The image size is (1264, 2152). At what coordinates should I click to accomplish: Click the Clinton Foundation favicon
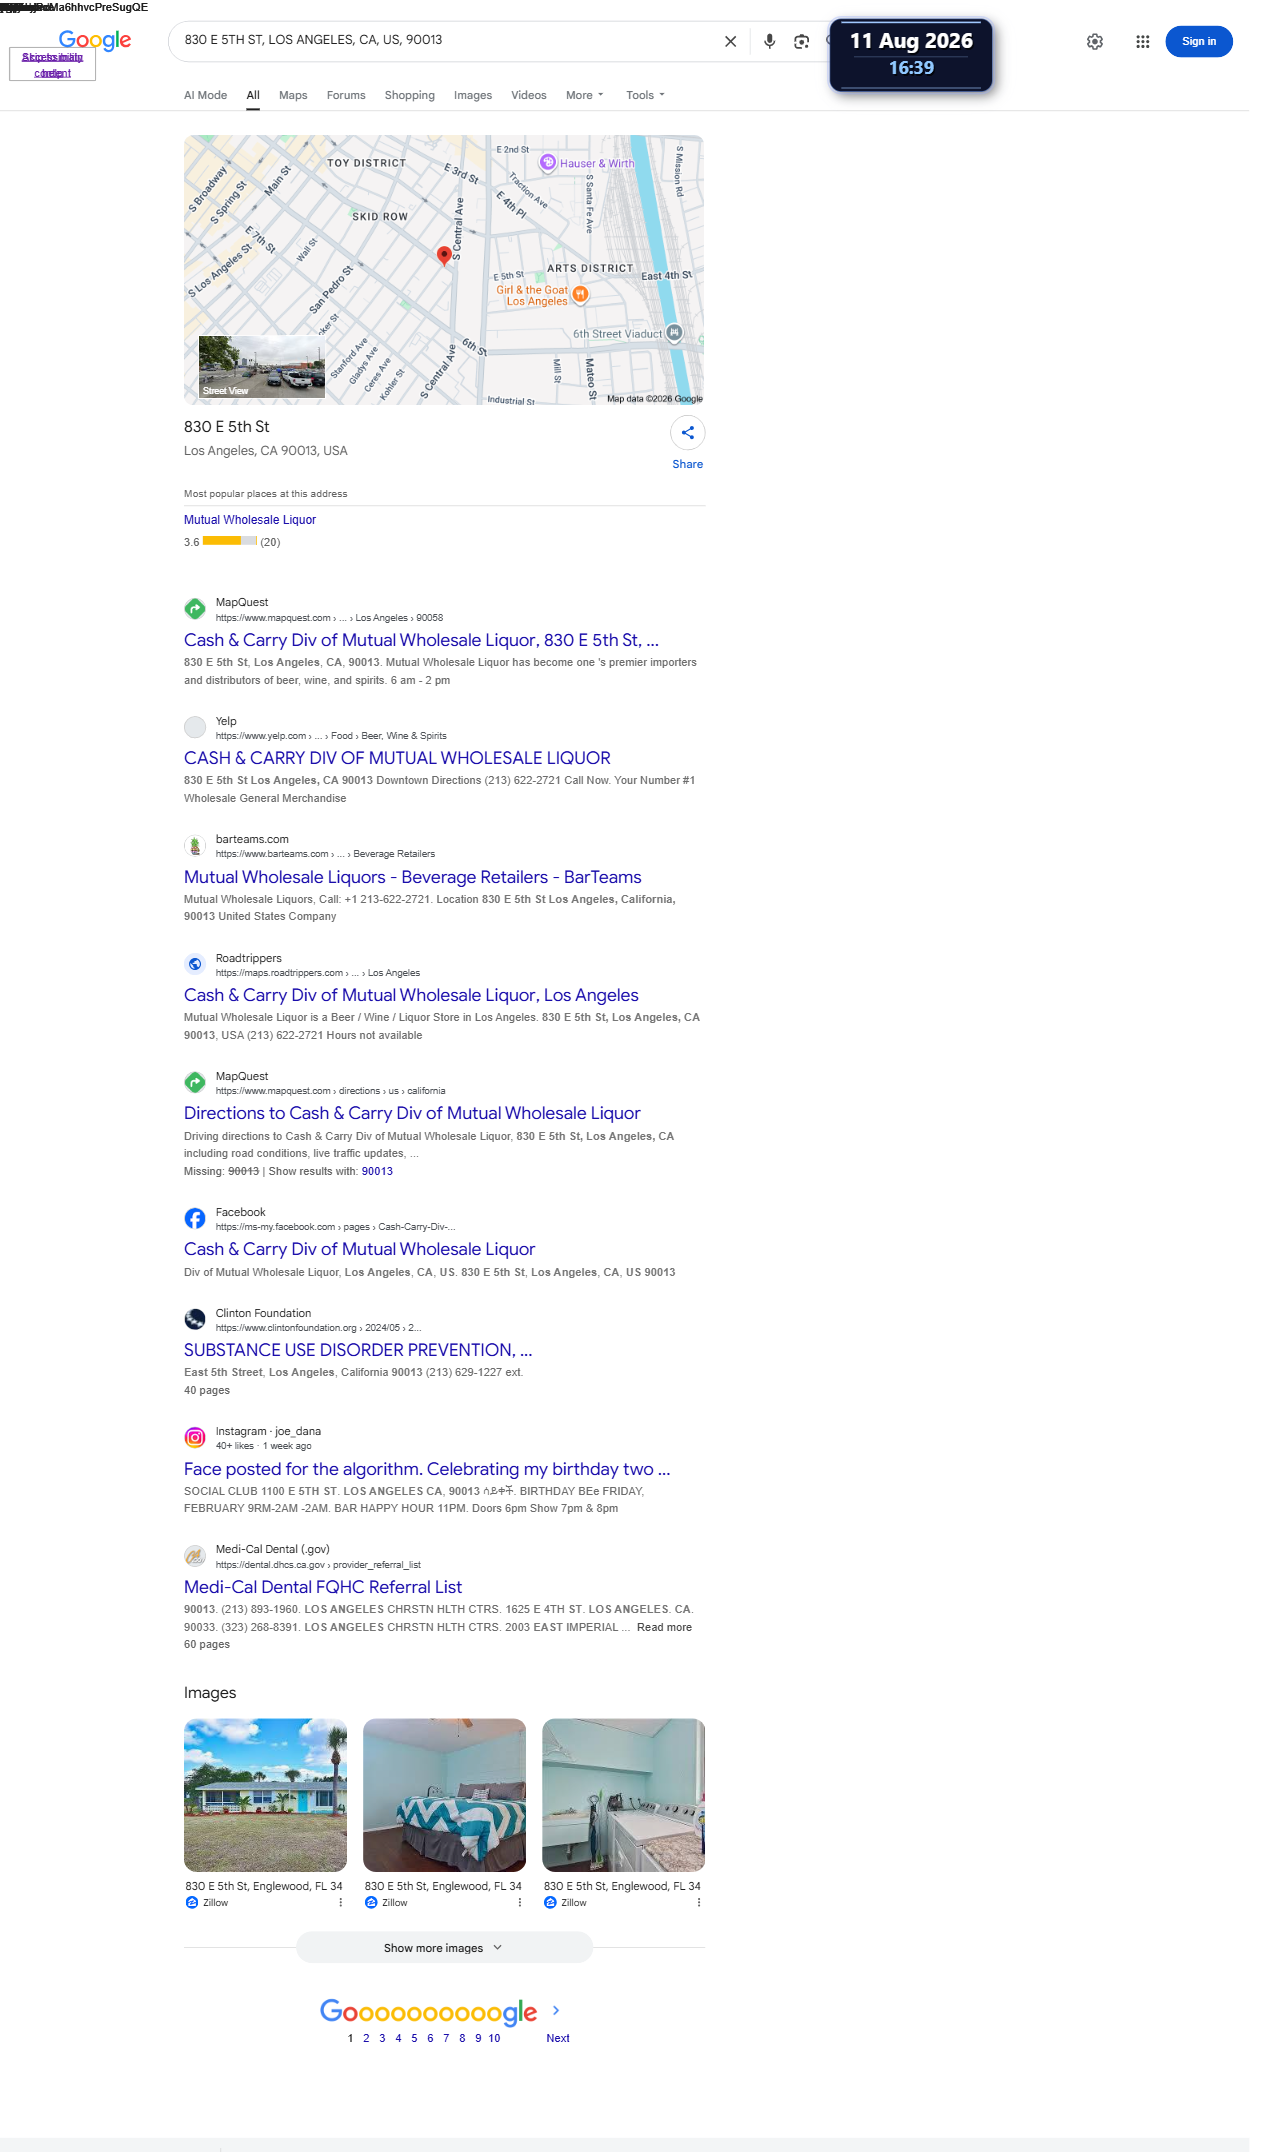(195, 1319)
